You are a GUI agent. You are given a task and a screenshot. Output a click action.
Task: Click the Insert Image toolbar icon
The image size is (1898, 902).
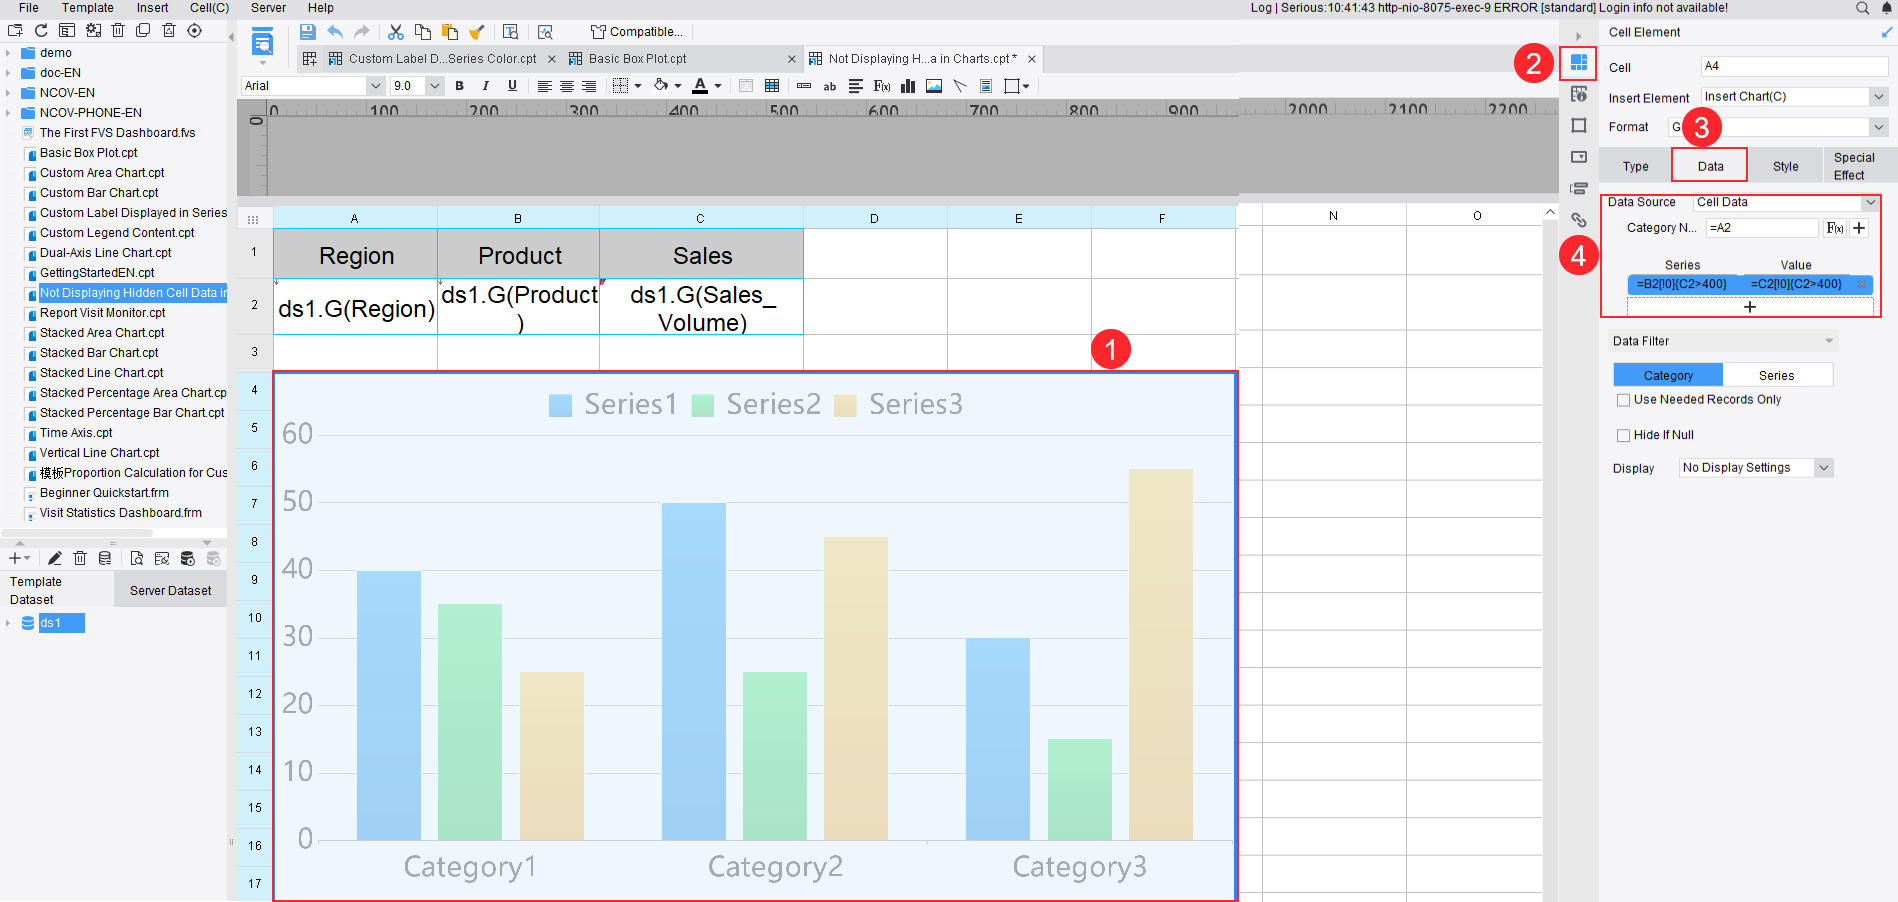click(x=934, y=86)
